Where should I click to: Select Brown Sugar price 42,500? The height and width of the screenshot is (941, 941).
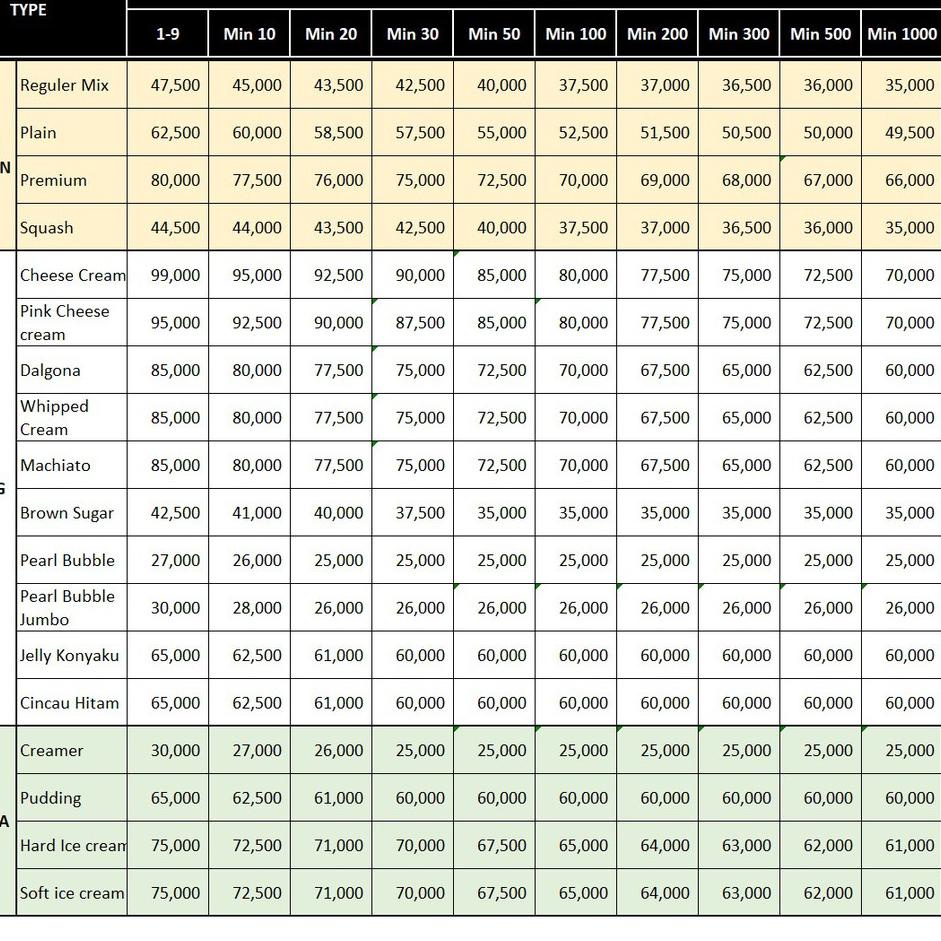tap(168, 513)
